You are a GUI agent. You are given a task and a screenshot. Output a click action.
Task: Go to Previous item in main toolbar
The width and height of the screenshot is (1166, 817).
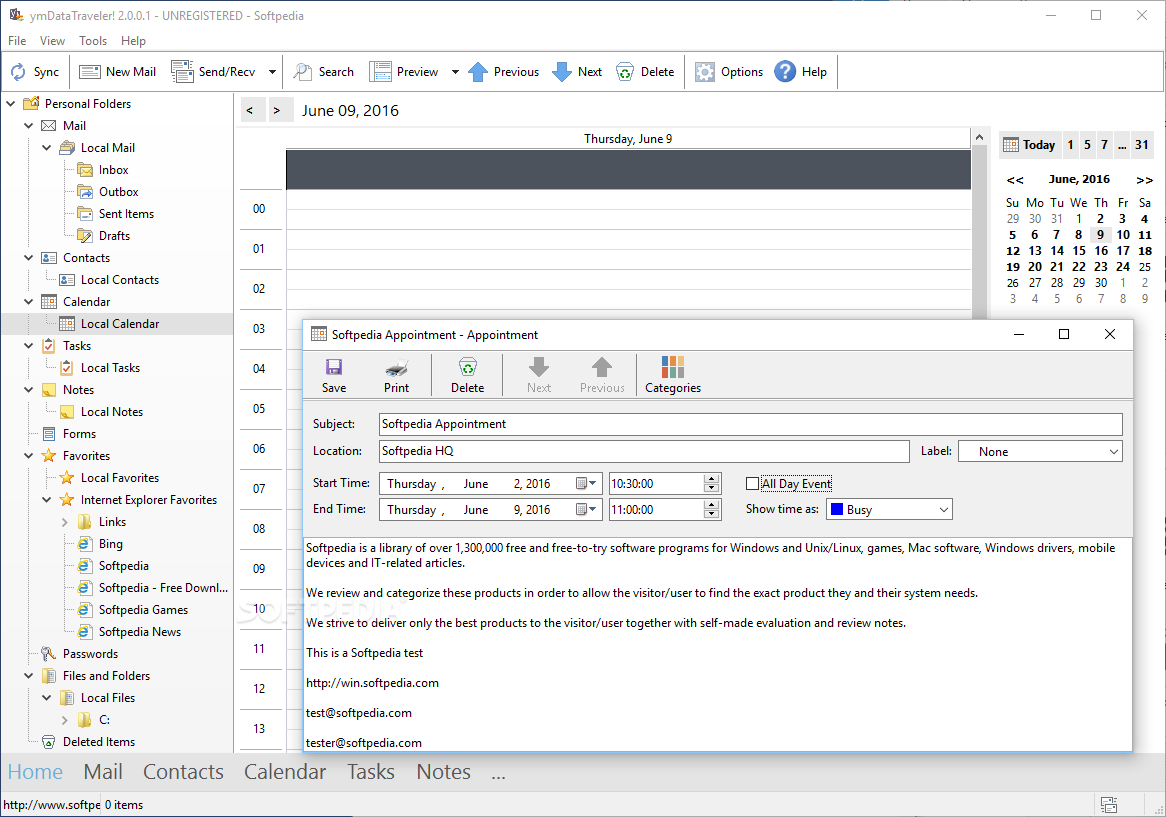tap(503, 72)
